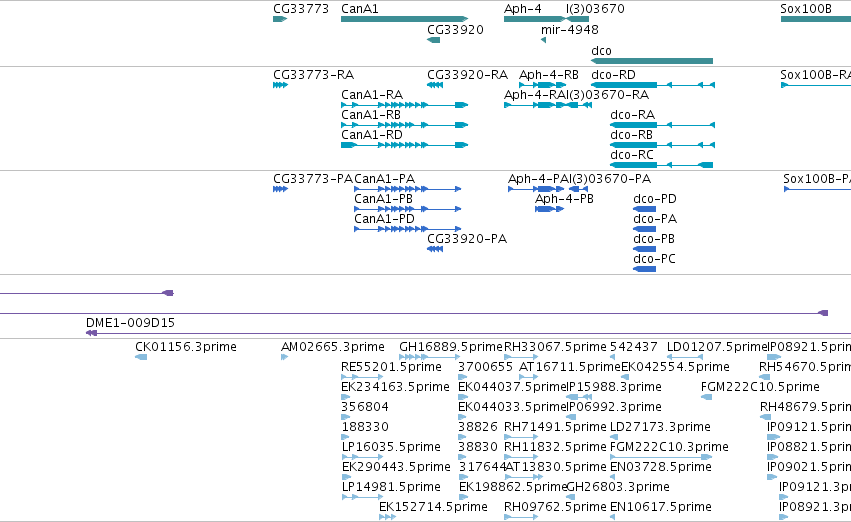Select the AT16711.5prime EST label
Image resolution: width=851 pixels, height=522 pixels.
[570, 366]
